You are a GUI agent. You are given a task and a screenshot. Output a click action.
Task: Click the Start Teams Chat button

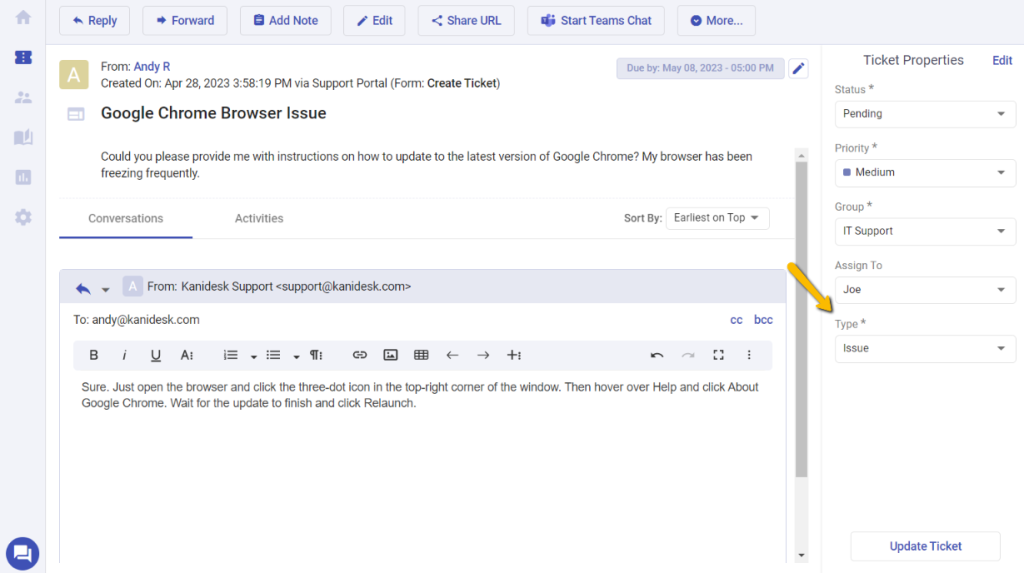[596, 20]
